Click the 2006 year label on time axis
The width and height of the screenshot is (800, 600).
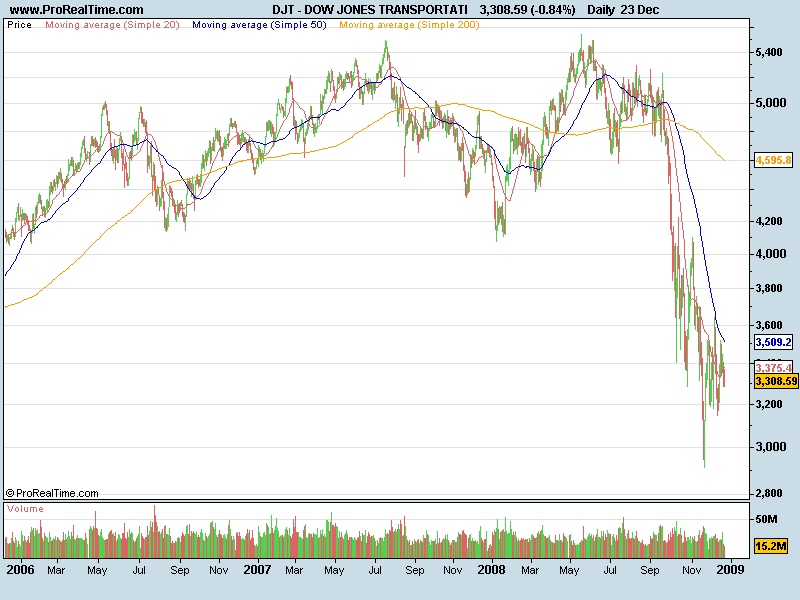[x=20, y=569]
